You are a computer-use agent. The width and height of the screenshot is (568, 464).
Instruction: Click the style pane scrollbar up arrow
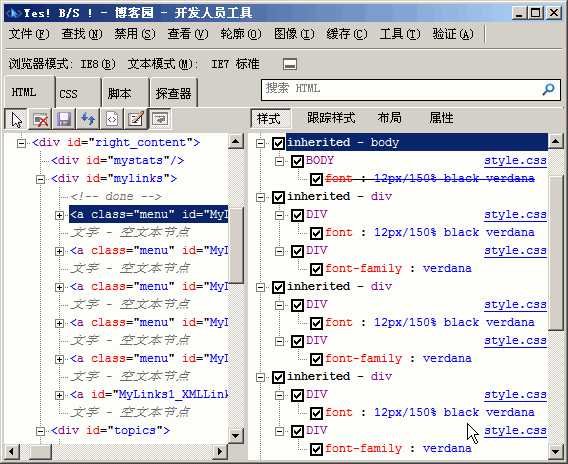point(555,141)
